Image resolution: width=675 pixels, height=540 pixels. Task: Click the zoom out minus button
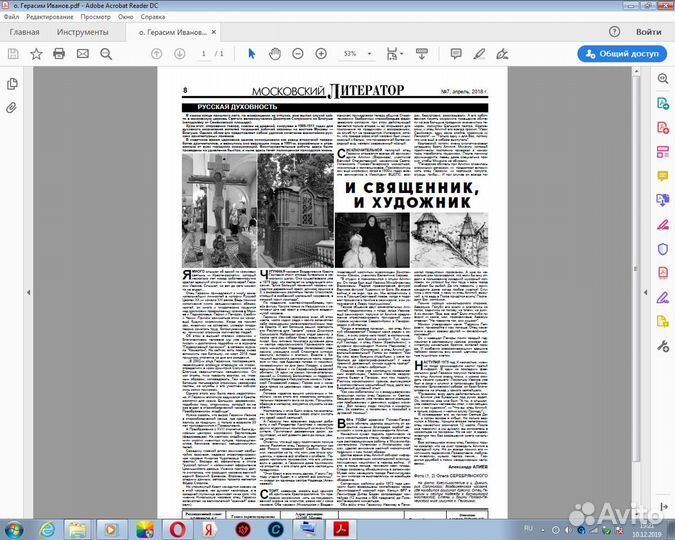297,53
